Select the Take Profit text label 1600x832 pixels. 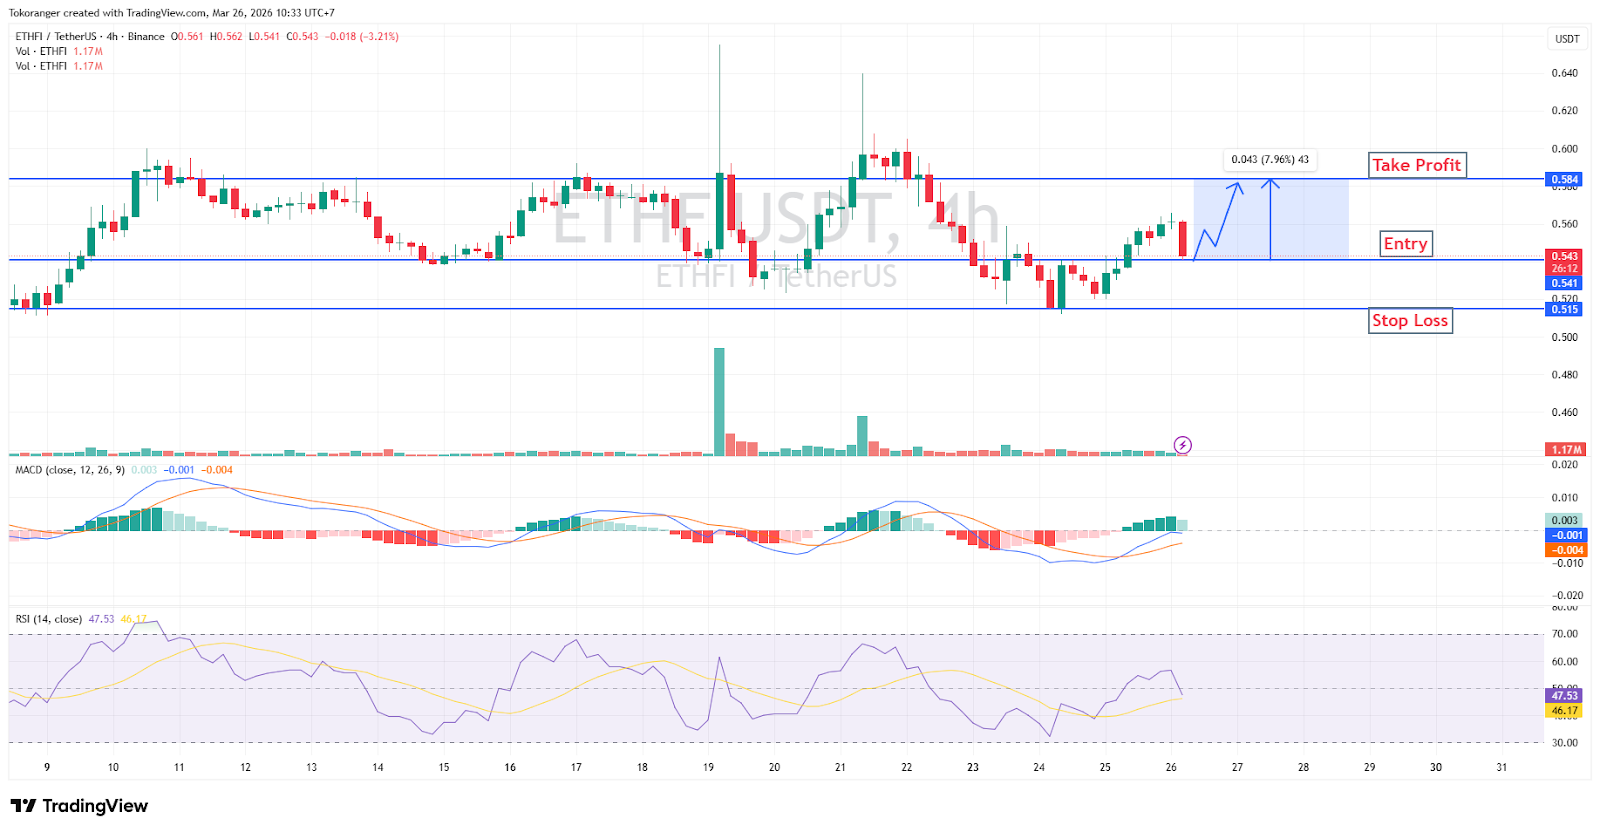pyautogui.click(x=1416, y=165)
